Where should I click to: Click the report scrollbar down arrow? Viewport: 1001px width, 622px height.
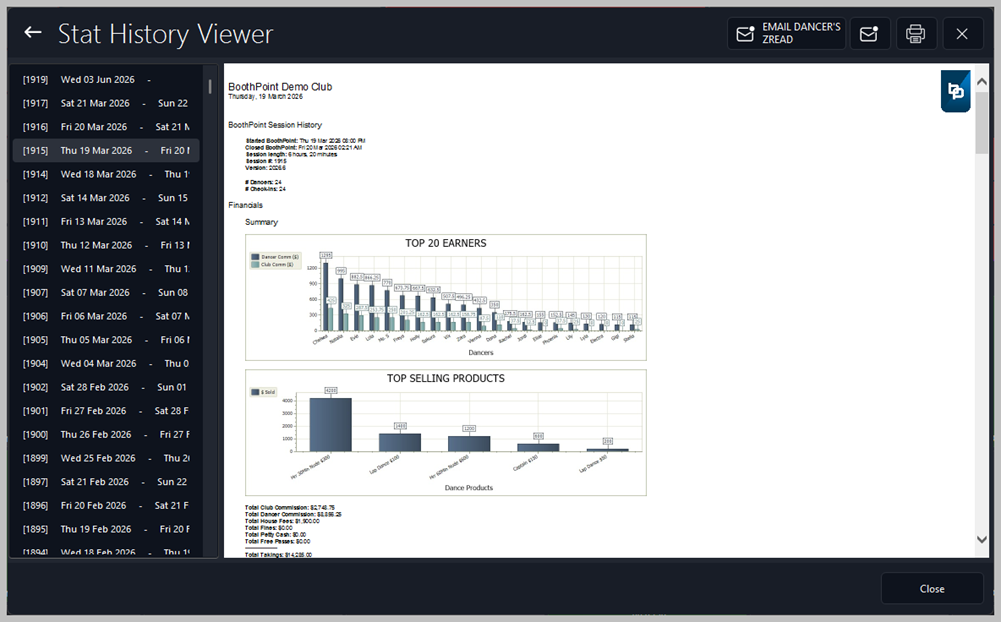tap(982, 540)
